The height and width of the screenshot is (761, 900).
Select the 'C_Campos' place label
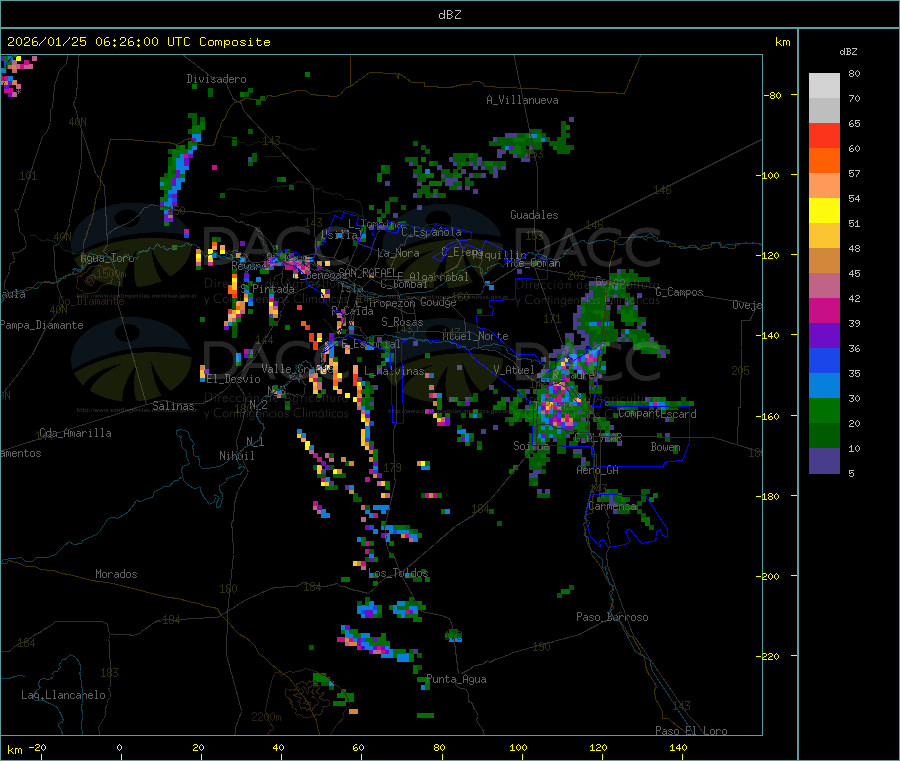pos(680,292)
